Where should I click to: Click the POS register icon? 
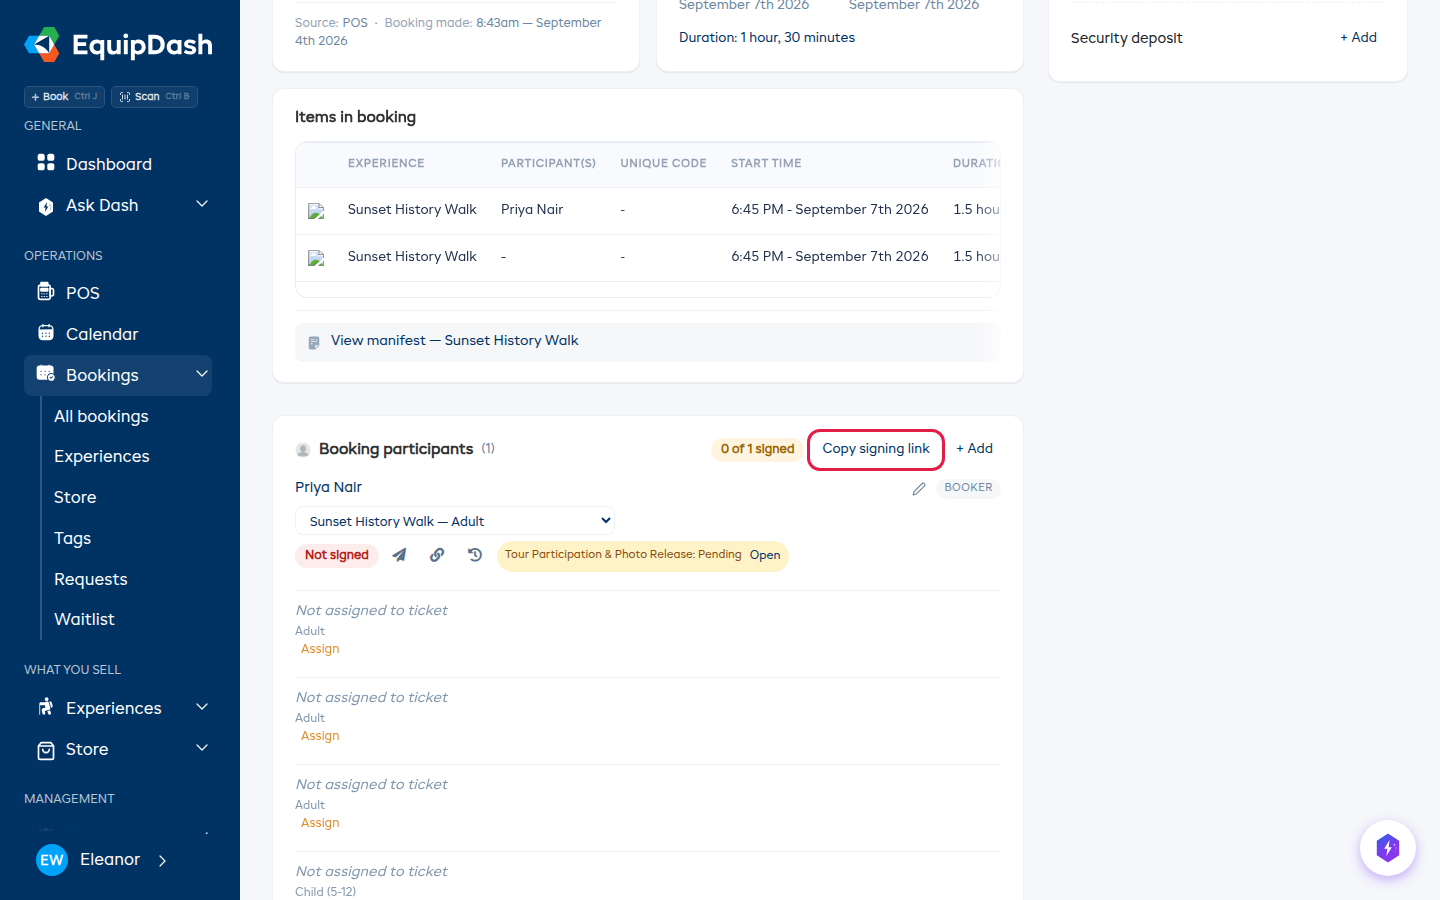[x=46, y=292]
